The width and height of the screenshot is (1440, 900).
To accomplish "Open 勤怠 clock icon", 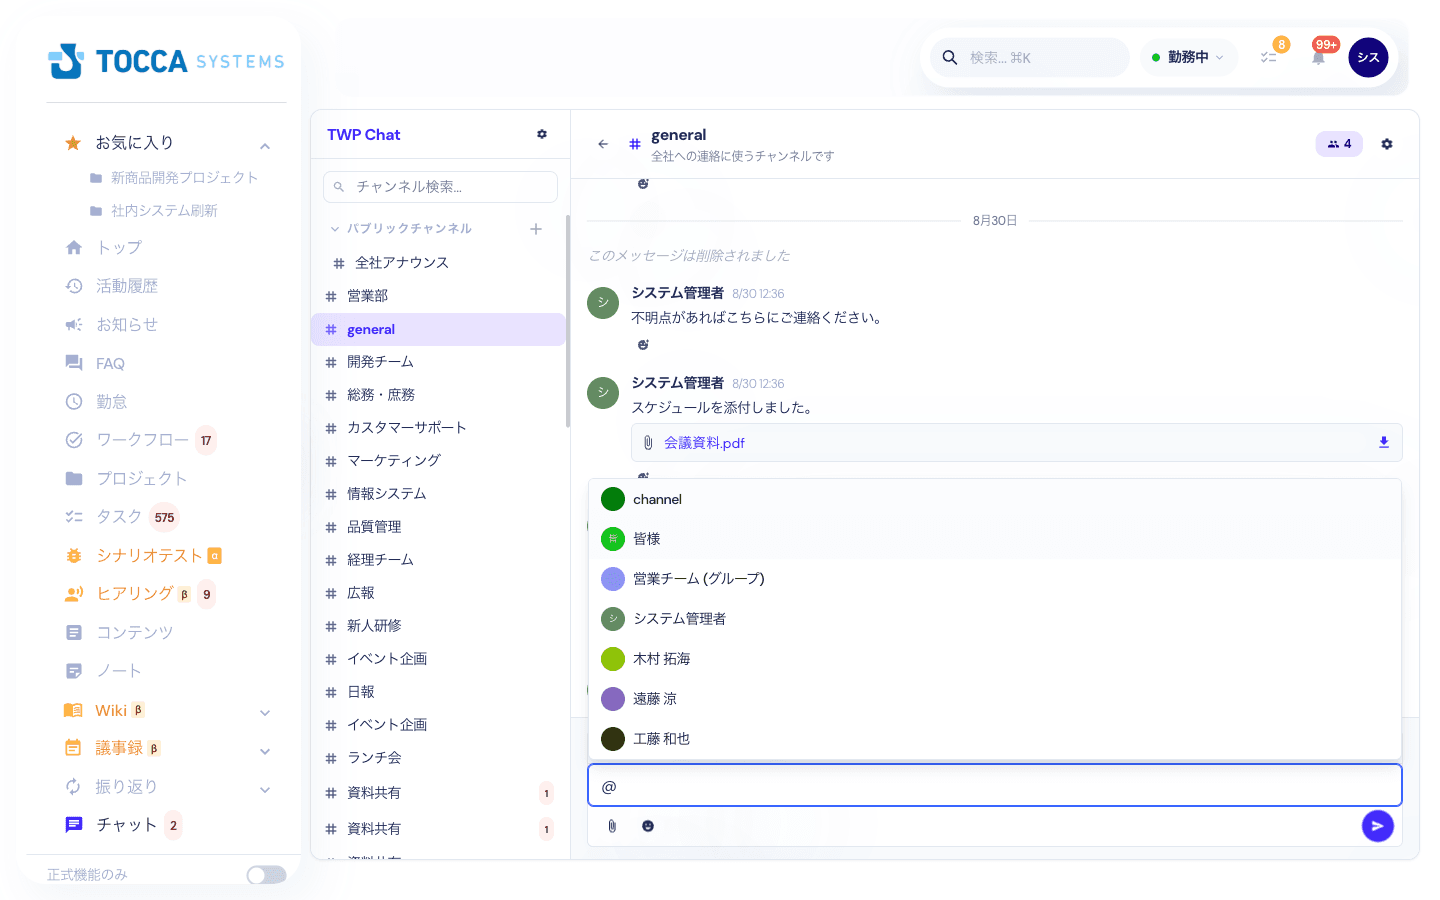I will point(74,402).
